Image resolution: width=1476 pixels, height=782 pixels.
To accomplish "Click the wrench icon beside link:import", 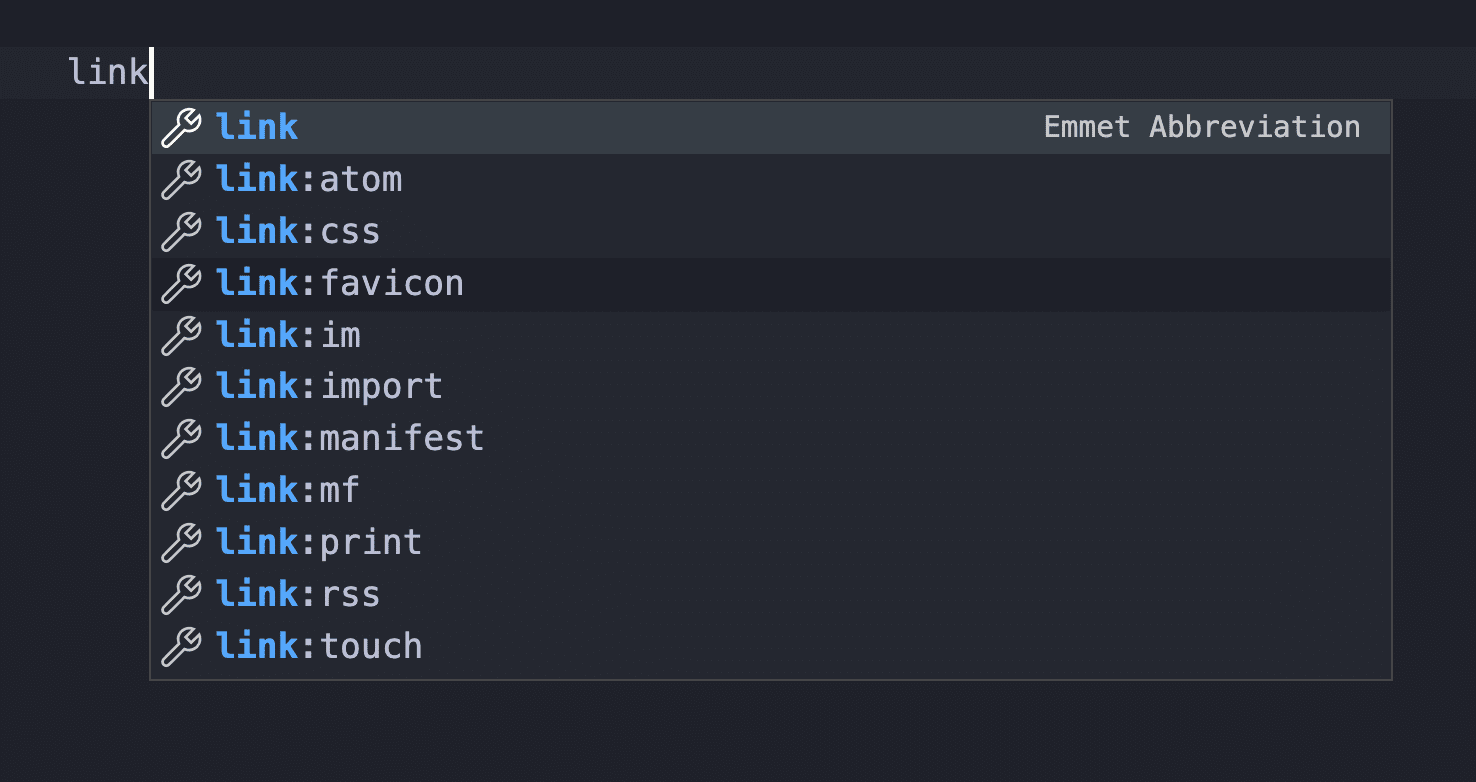I will (x=180, y=387).
